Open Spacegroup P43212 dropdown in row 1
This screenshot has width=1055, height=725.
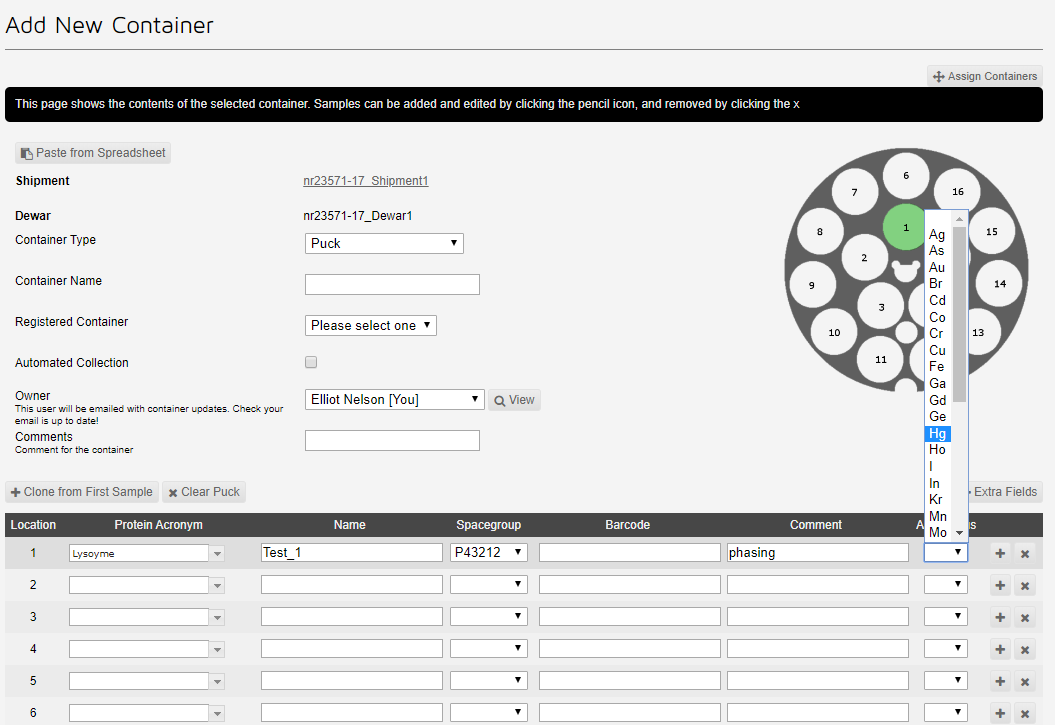(488, 552)
